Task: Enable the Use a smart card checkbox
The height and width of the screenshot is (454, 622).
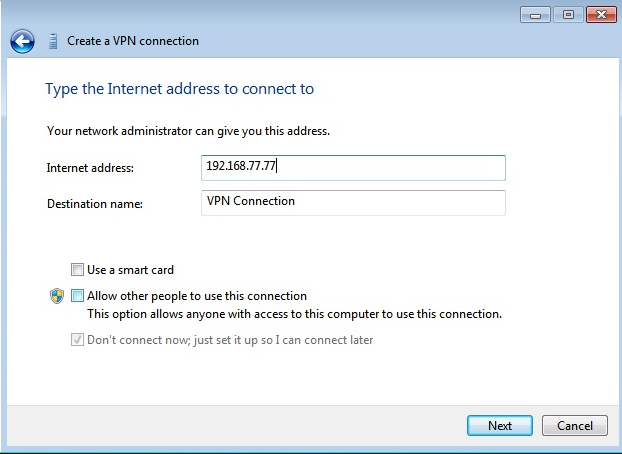Action: tap(77, 270)
